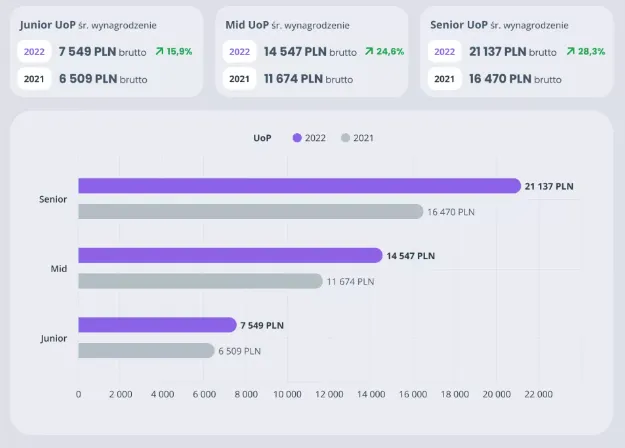Image resolution: width=625 pixels, height=448 pixels.
Task: Click the Junior 15,9% growth arrow icon
Action: [x=159, y=51]
